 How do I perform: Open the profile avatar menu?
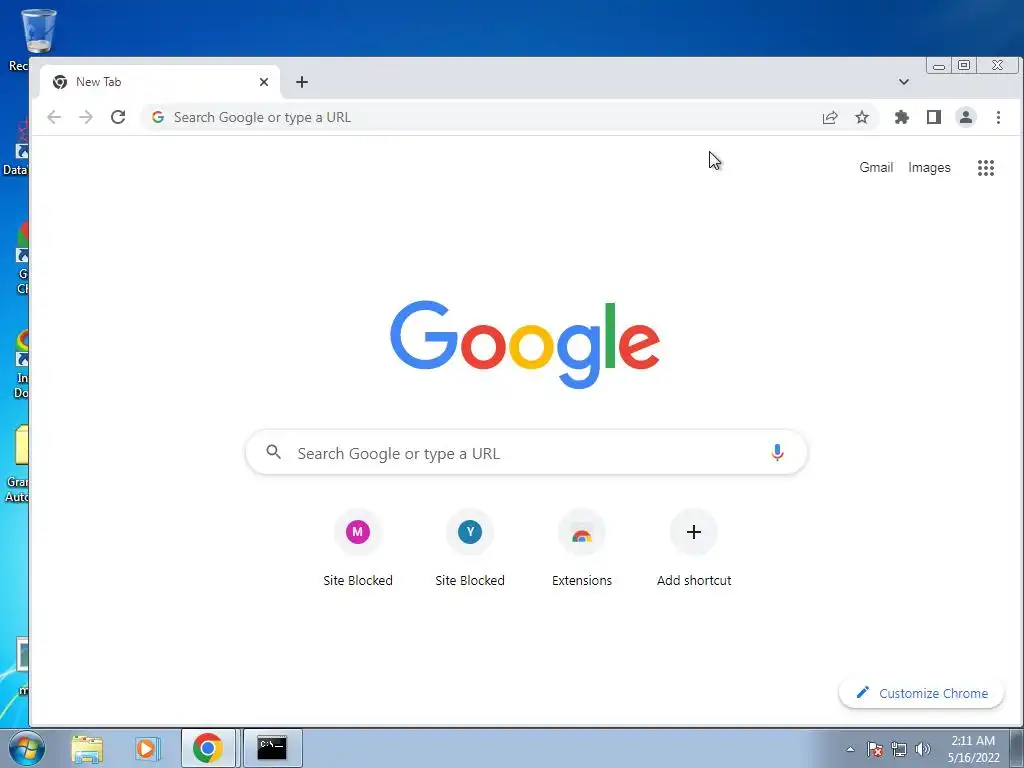pyautogui.click(x=966, y=118)
